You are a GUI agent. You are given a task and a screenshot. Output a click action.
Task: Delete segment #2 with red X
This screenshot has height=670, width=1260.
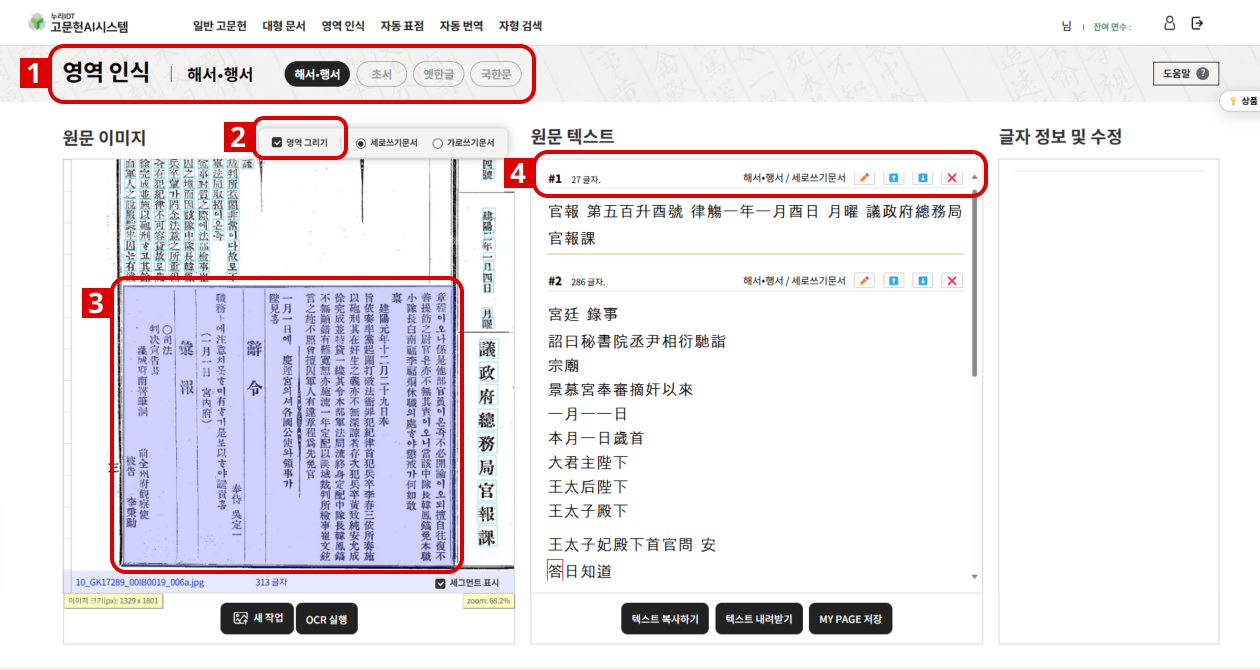coord(952,281)
